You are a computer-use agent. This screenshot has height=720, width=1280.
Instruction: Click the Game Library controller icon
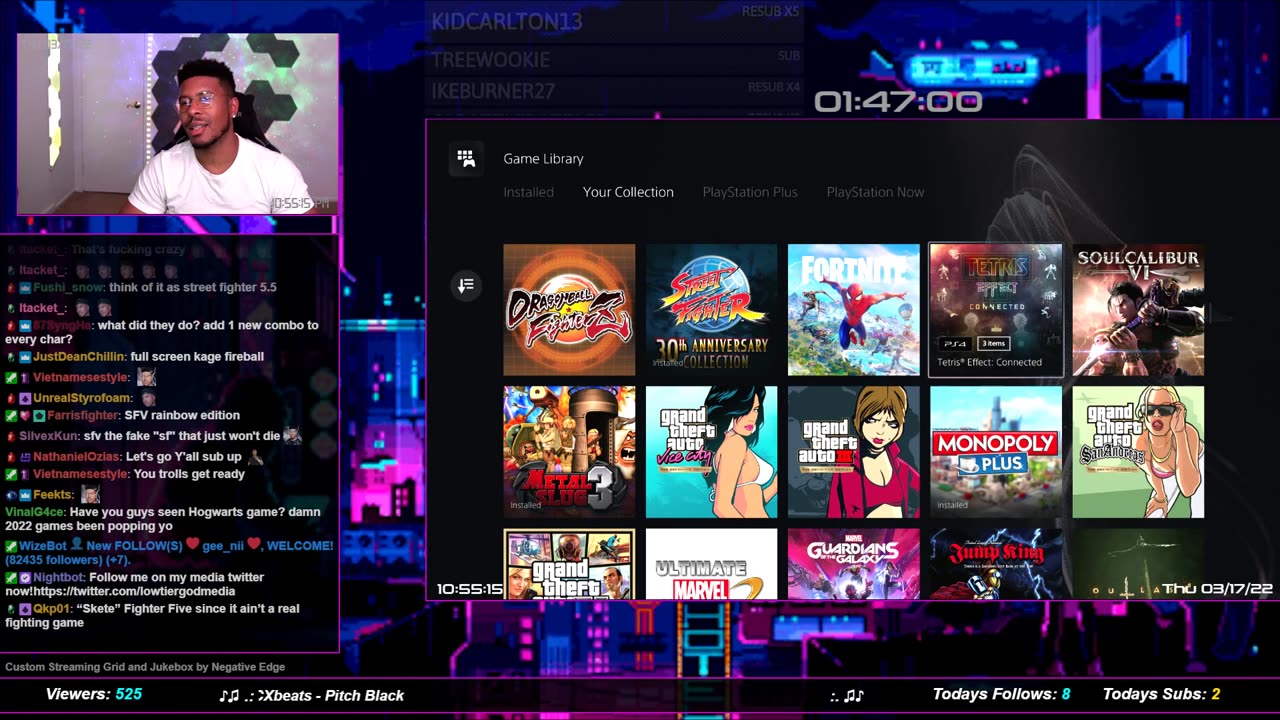tap(466, 158)
